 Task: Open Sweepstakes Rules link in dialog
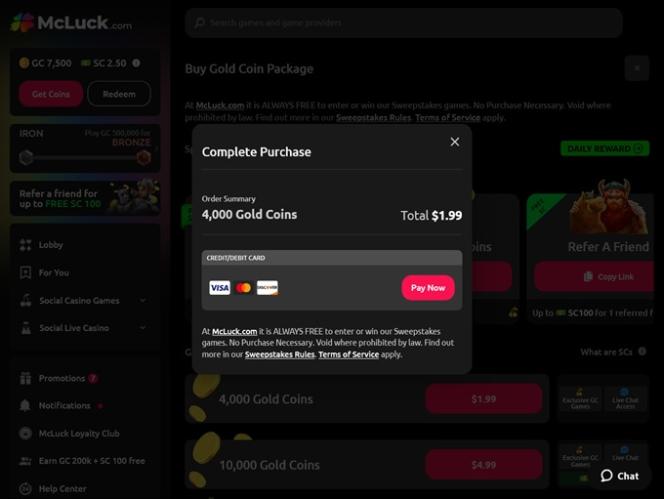[279, 355]
